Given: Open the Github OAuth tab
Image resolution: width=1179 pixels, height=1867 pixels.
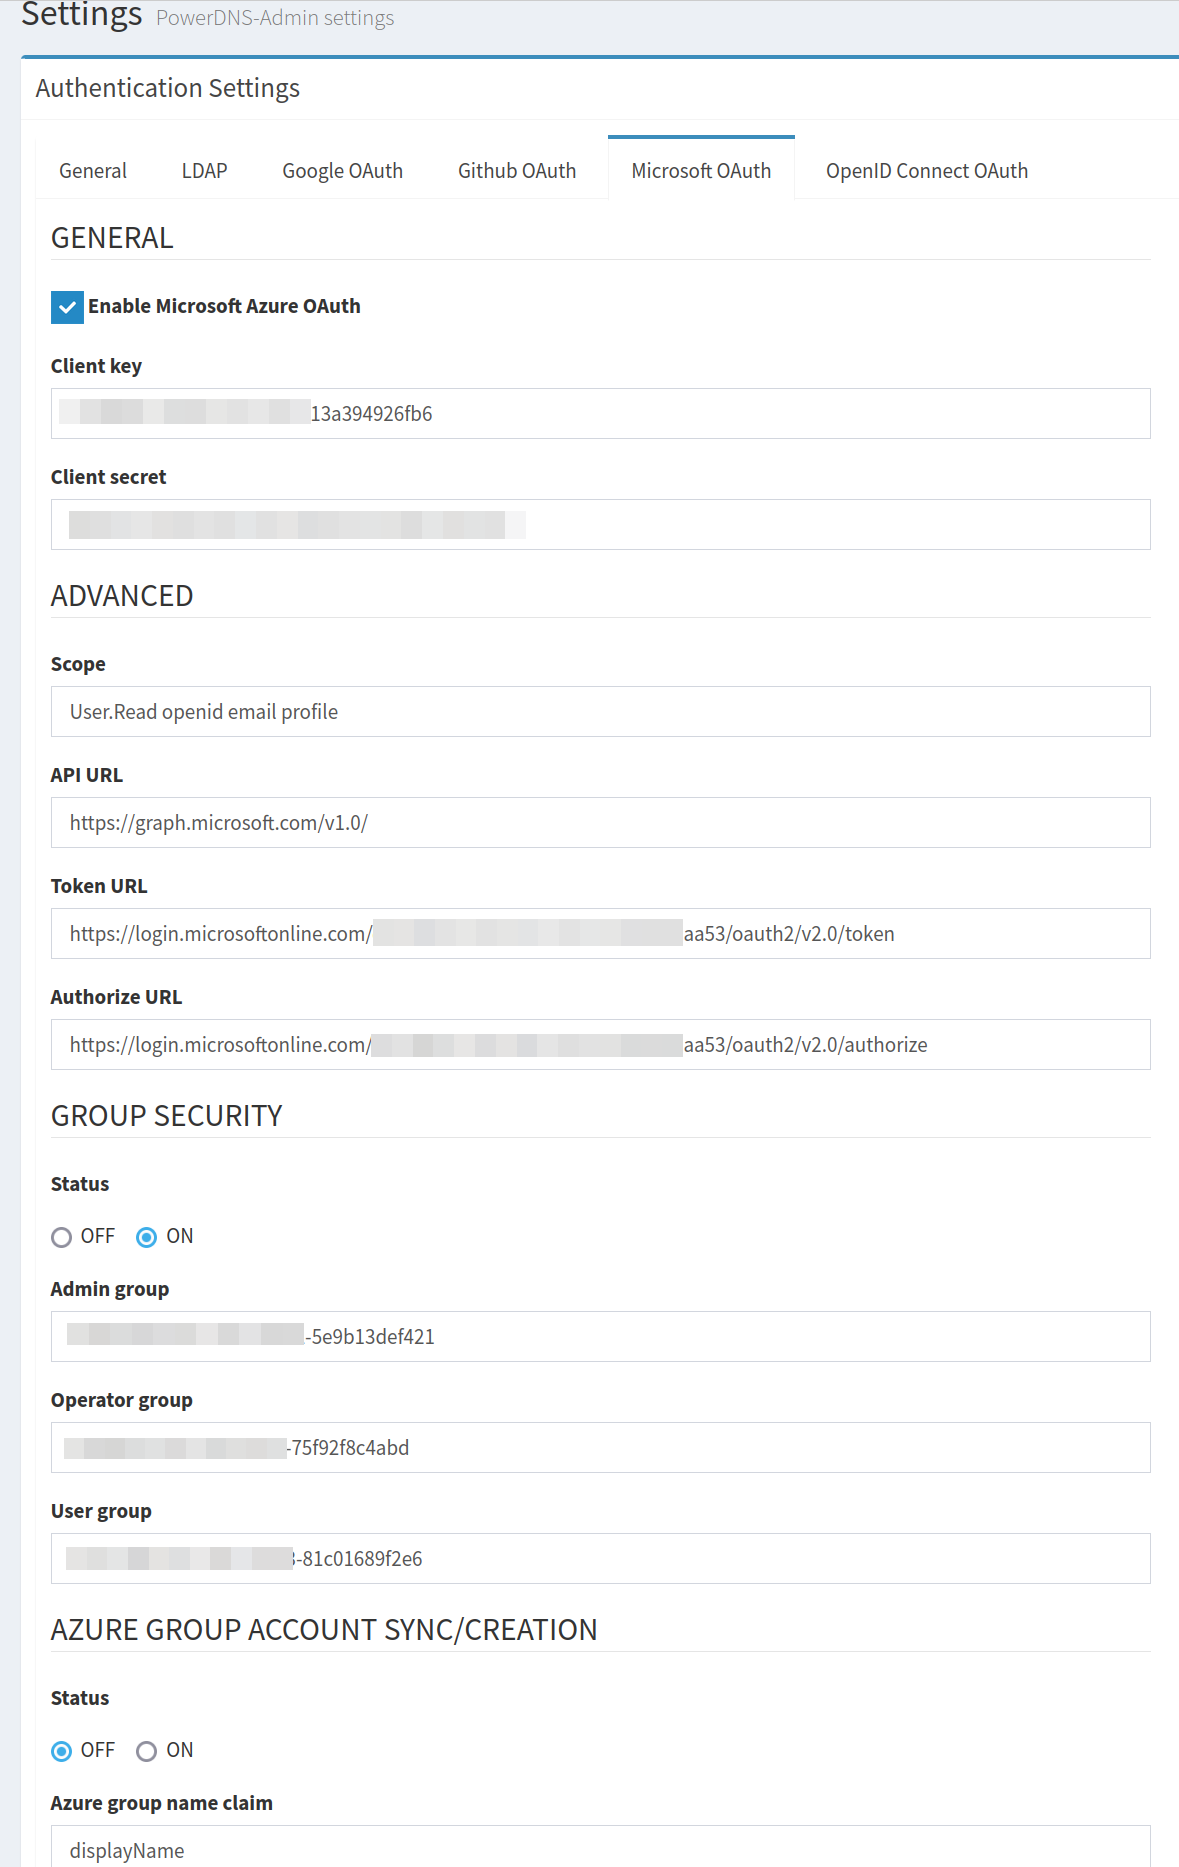Looking at the screenshot, I should pos(516,170).
